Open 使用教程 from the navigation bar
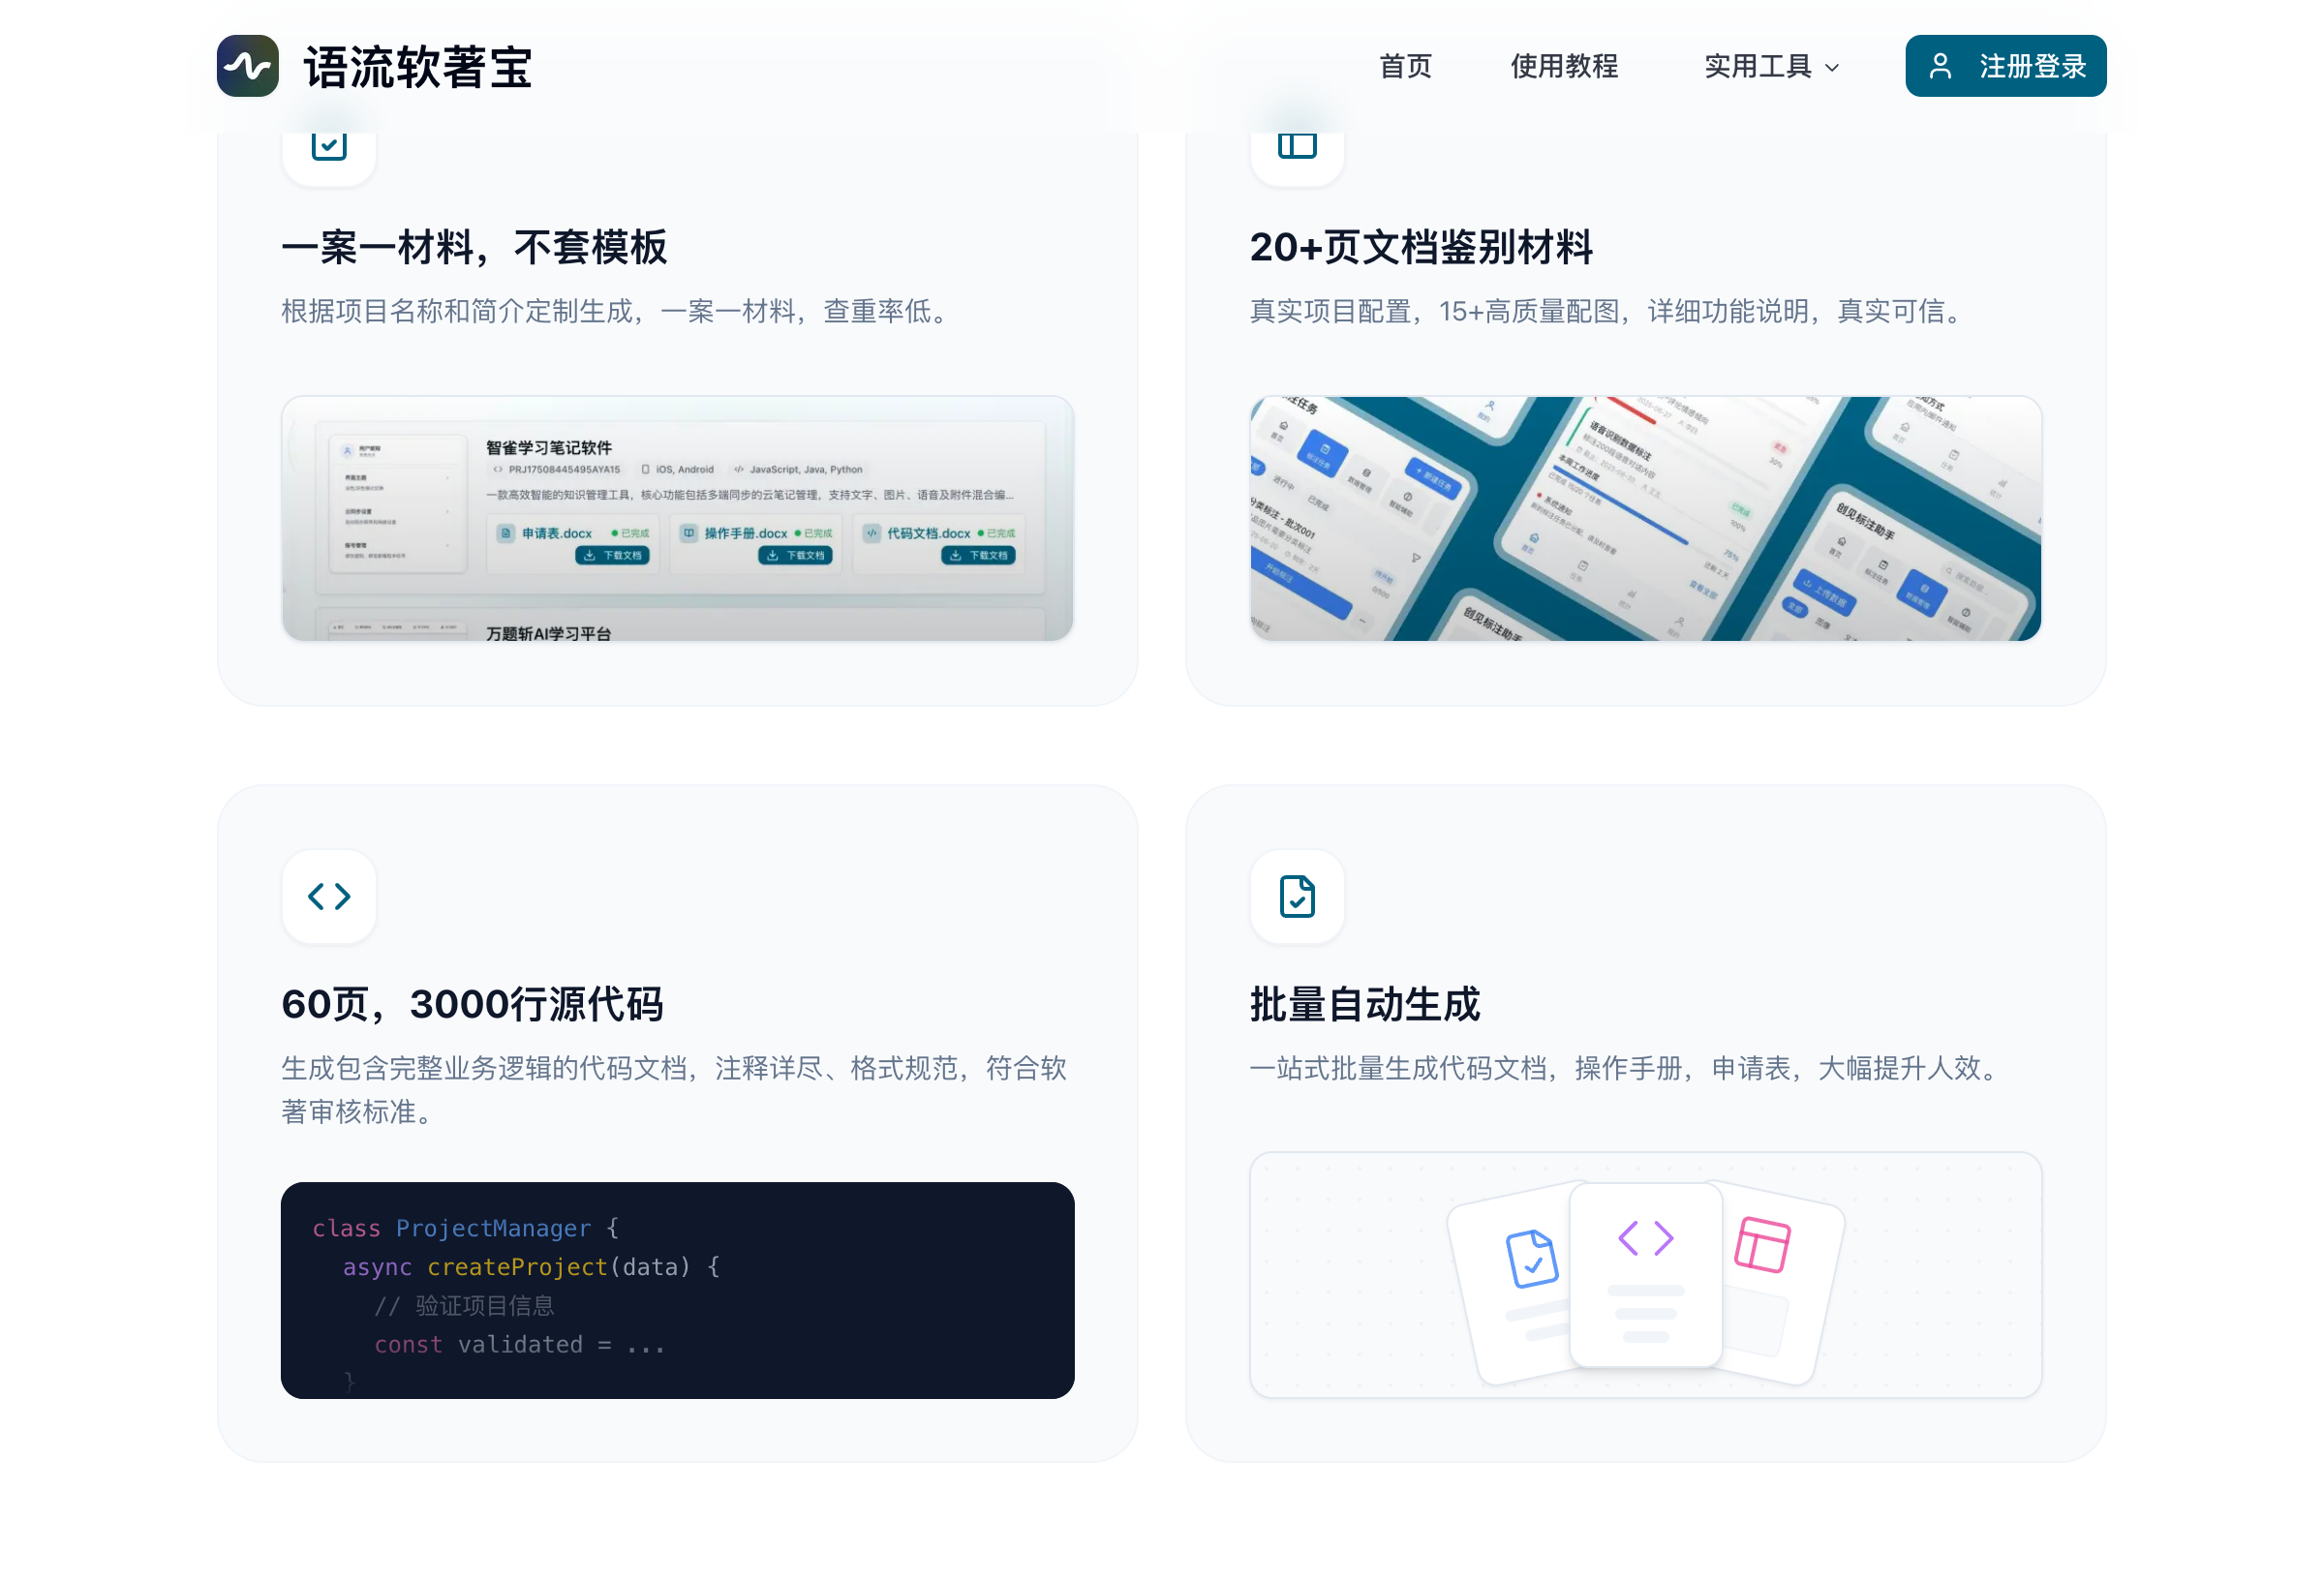 [x=1563, y=66]
